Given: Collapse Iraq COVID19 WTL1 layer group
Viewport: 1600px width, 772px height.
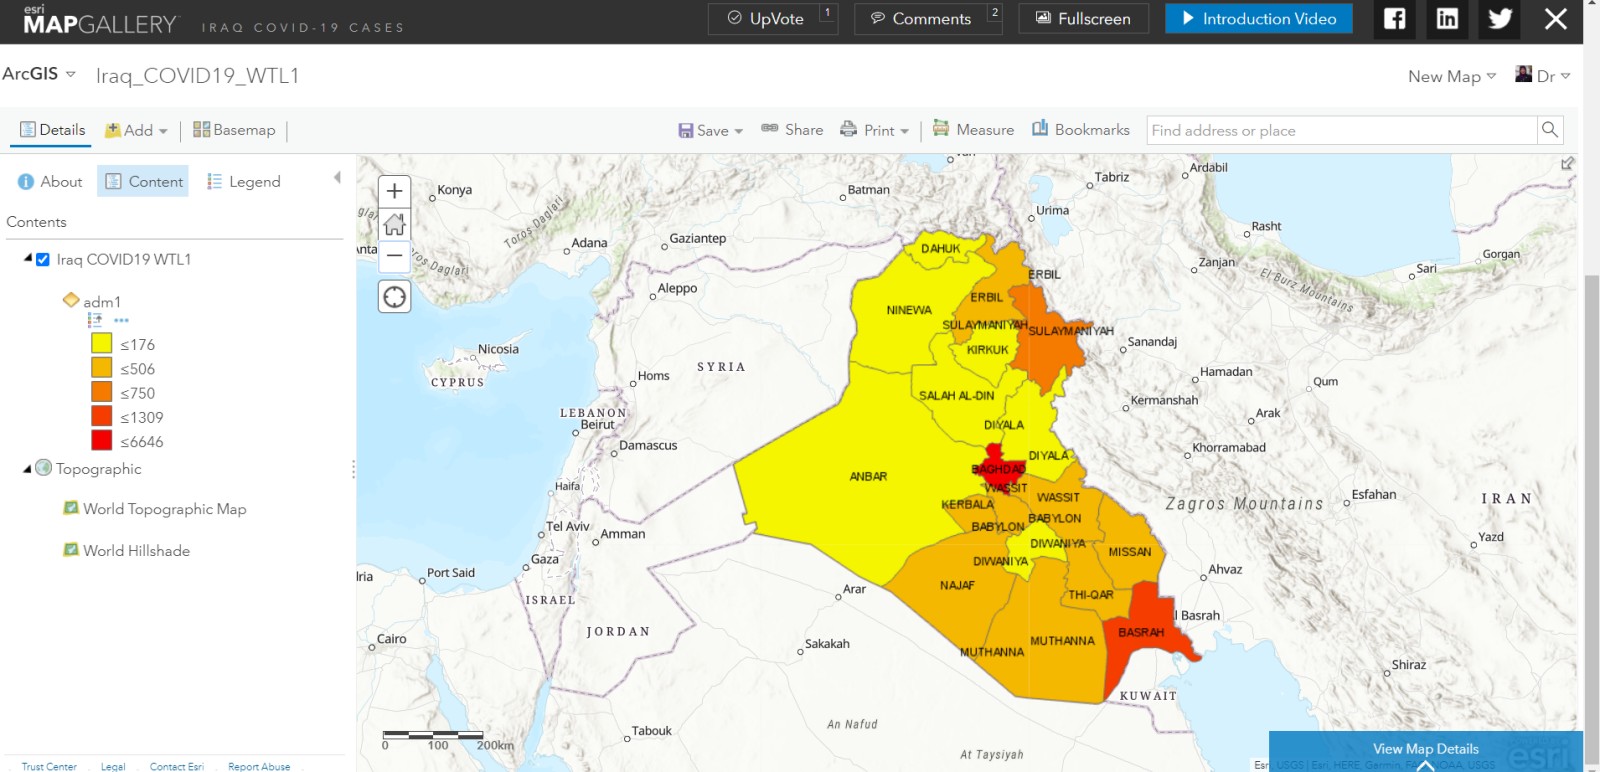Looking at the screenshot, I should [x=28, y=258].
